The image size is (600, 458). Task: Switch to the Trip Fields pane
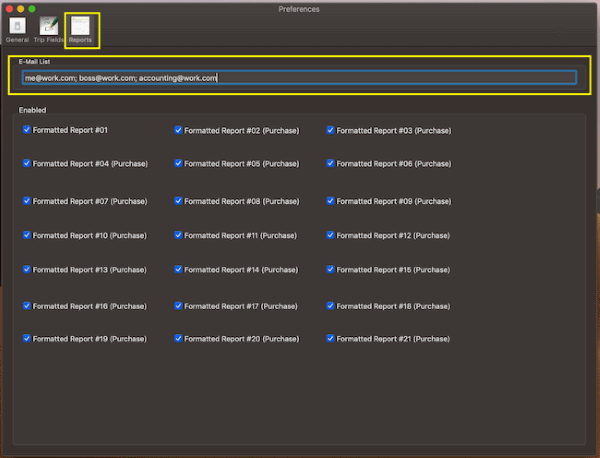[47, 28]
